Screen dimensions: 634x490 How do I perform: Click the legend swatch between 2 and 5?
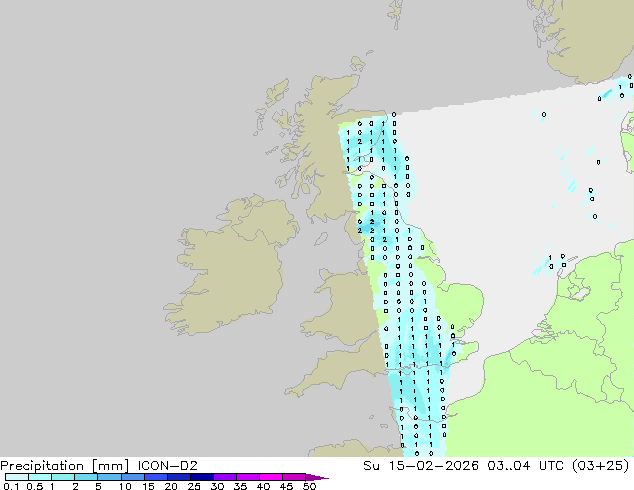tap(86, 477)
